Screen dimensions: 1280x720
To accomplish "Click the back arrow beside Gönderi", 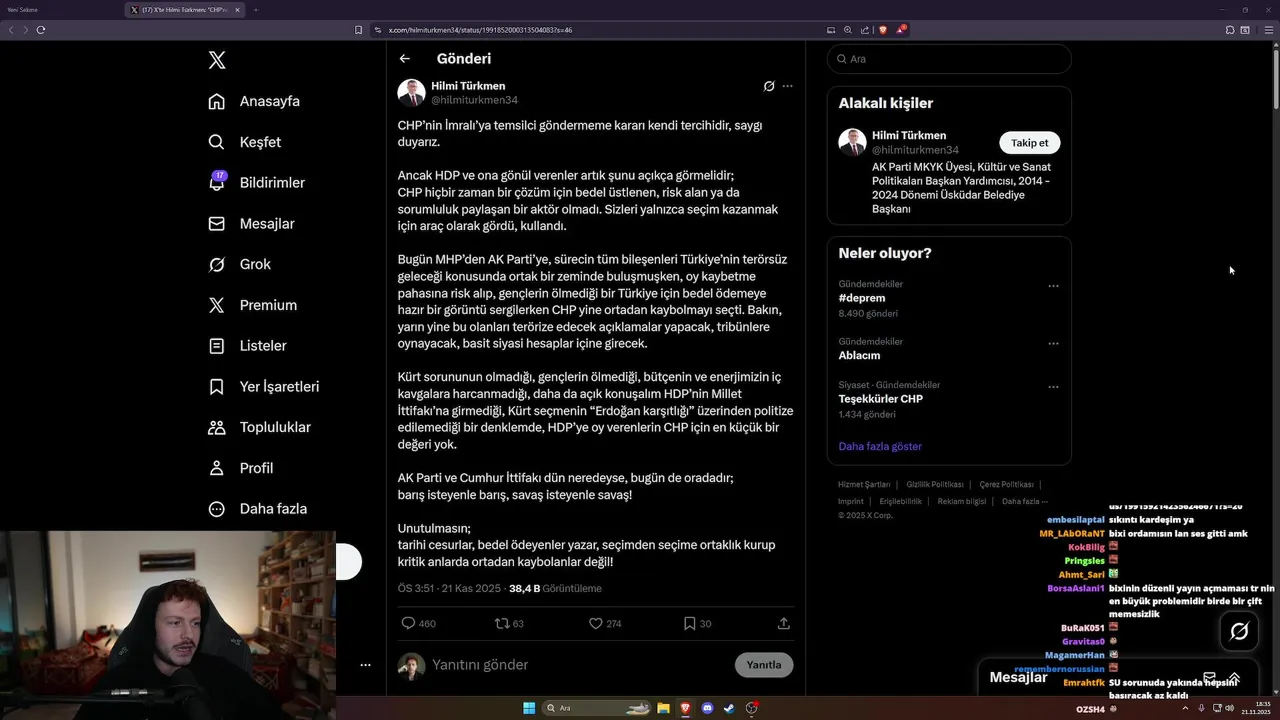I will pos(404,59).
